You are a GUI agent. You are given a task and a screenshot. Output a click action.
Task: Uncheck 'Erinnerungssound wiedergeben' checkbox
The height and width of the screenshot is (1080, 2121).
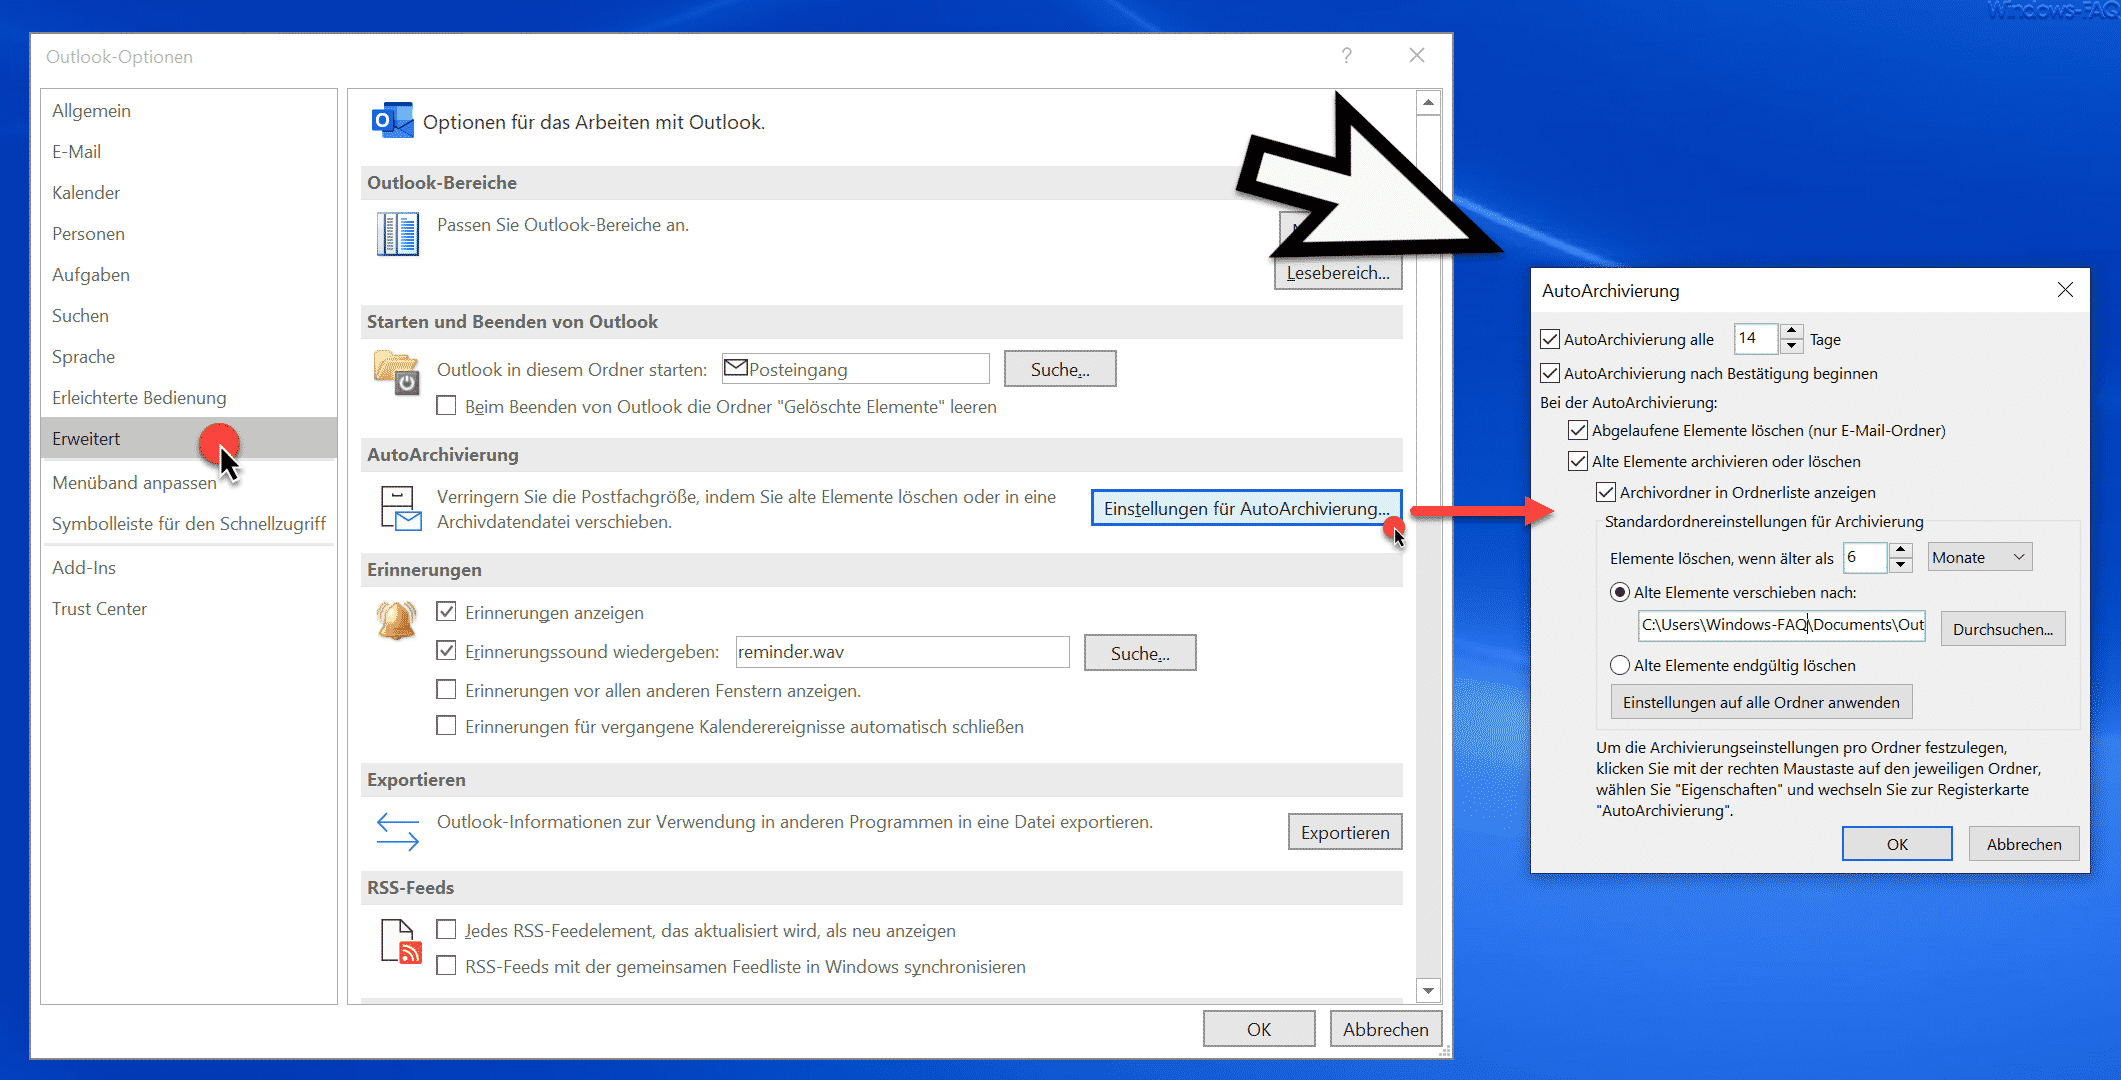pyautogui.click(x=447, y=651)
